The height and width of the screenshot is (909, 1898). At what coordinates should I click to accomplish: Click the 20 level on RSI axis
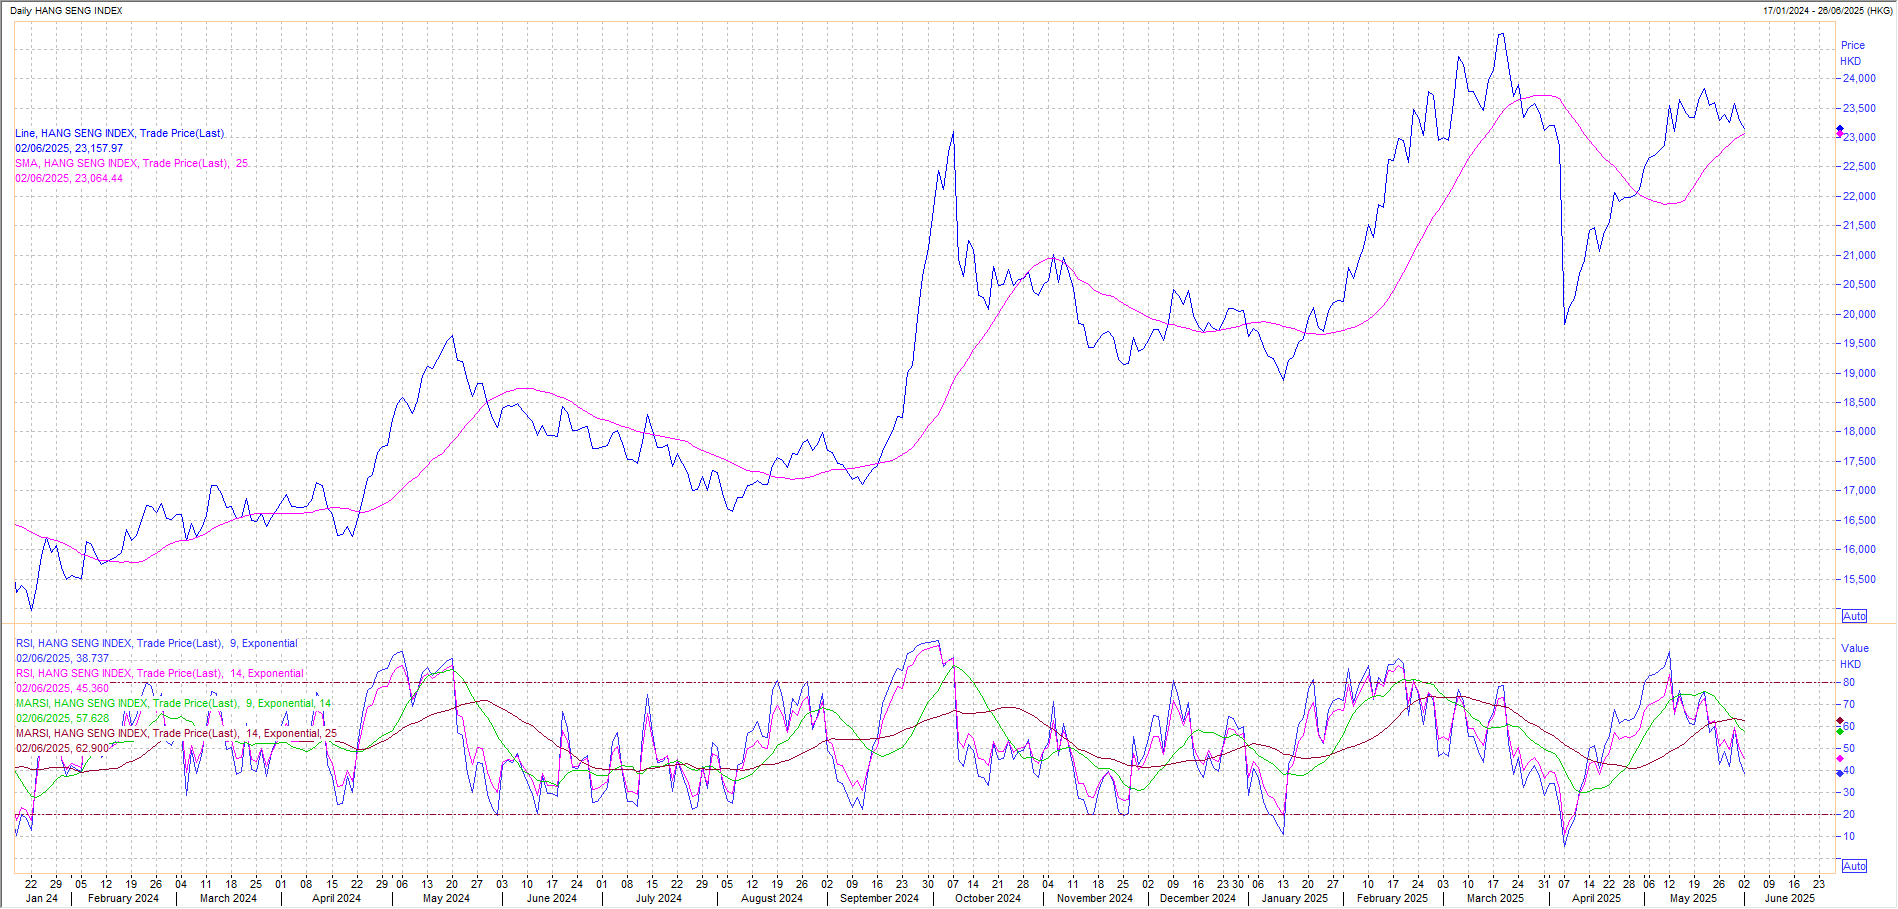[x=1849, y=814]
